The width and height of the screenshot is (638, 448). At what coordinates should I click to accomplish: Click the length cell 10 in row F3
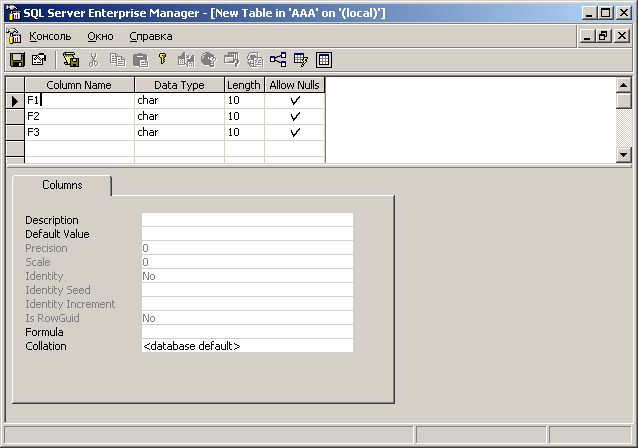tap(244, 132)
